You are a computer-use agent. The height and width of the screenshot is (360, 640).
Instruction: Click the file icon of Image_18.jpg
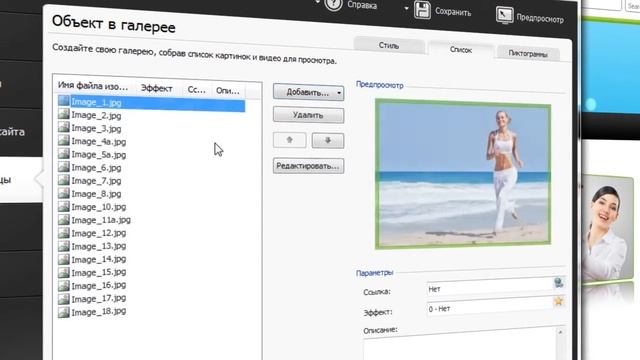[x=63, y=312]
